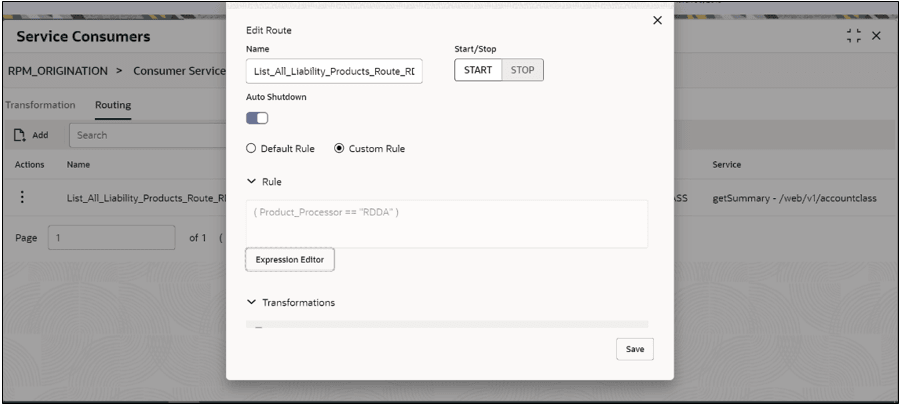Toggle the Auto Shutdown switch
Screen dimensions: 899x404
click(x=257, y=118)
